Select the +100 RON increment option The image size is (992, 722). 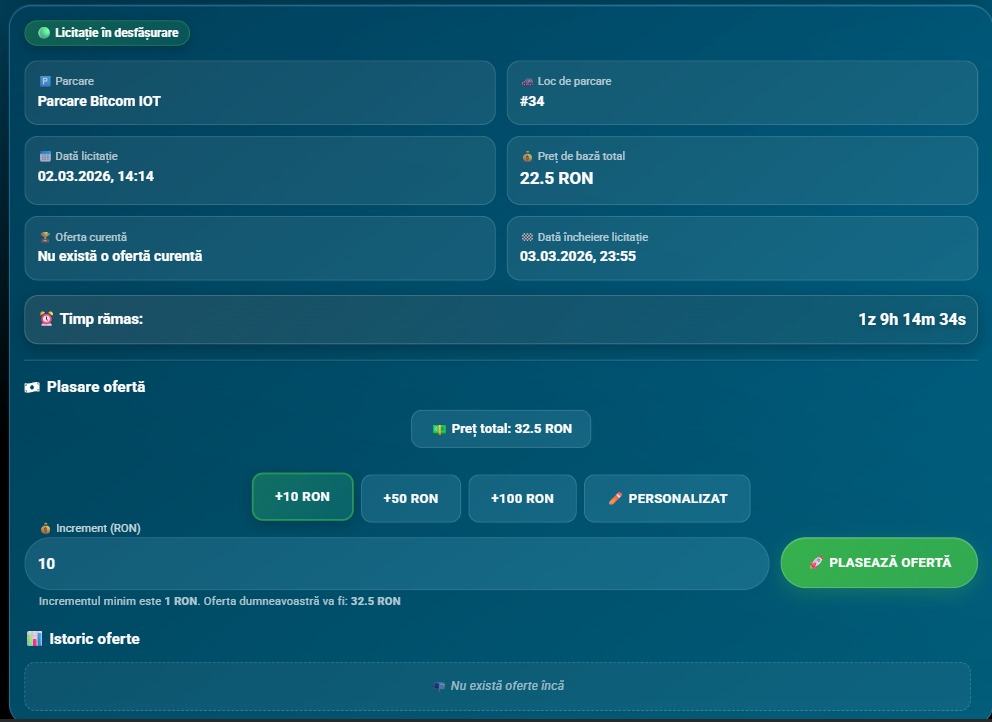[x=522, y=498]
